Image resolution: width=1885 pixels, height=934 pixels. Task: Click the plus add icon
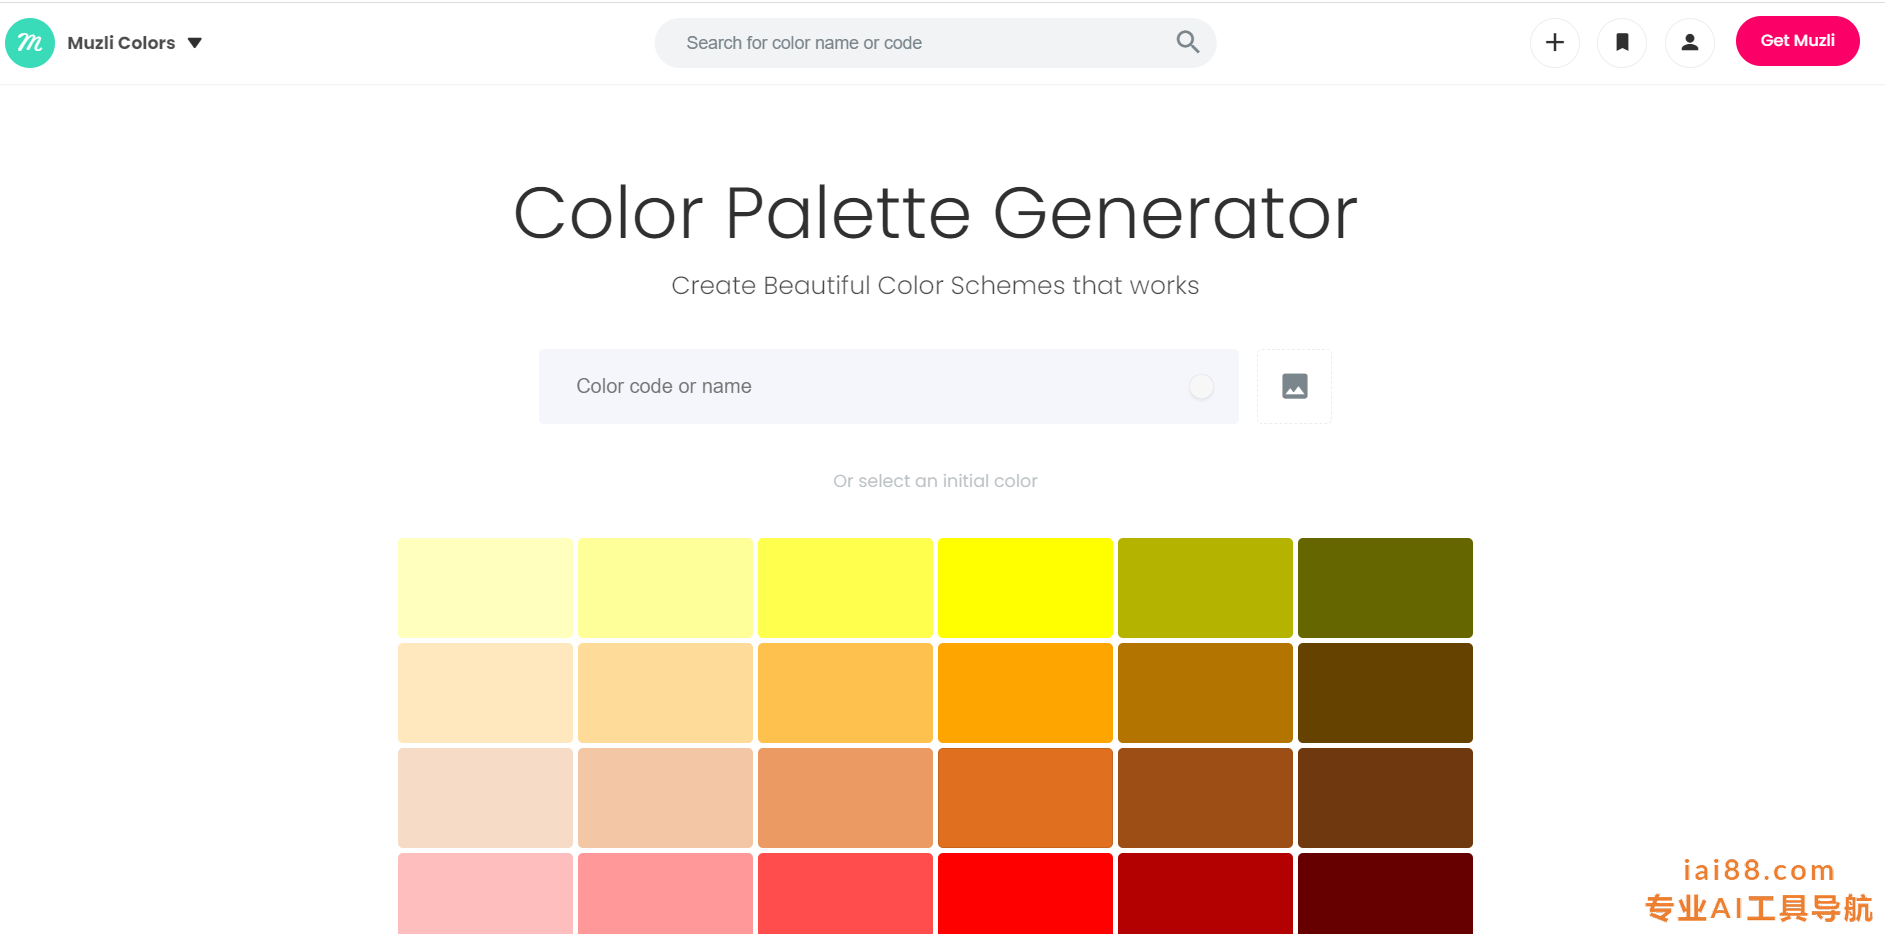(1555, 42)
